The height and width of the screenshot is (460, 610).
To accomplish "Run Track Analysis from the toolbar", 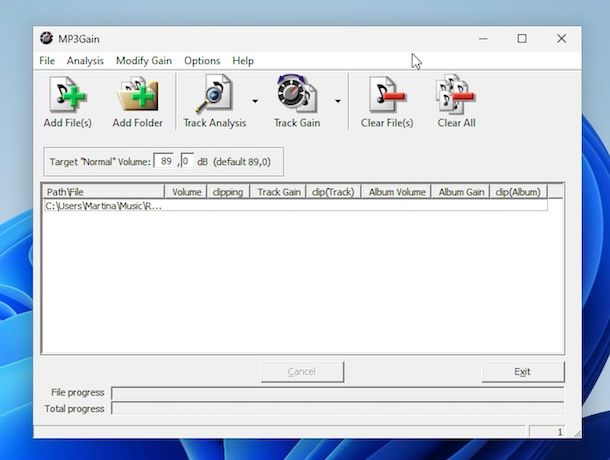I will (x=214, y=102).
